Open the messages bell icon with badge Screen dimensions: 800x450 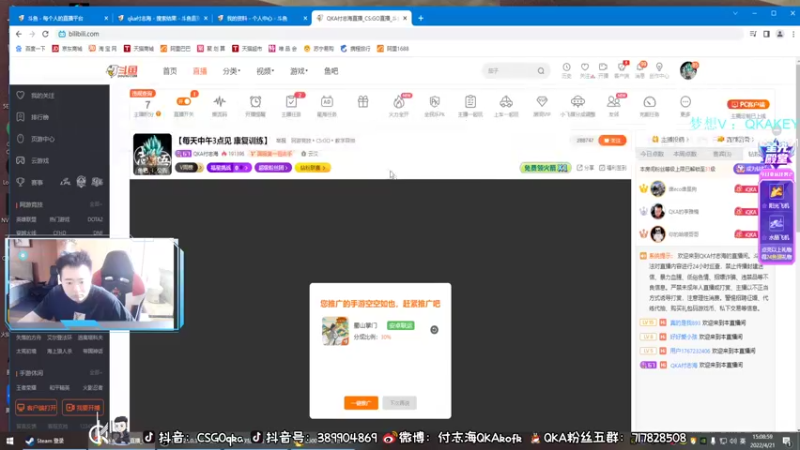point(640,70)
